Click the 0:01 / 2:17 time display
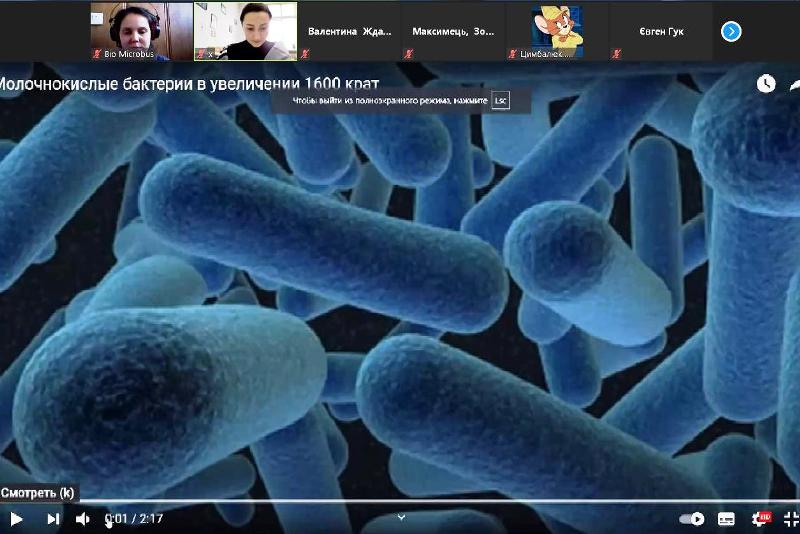The height and width of the screenshot is (534, 800). tap(134, 519)
